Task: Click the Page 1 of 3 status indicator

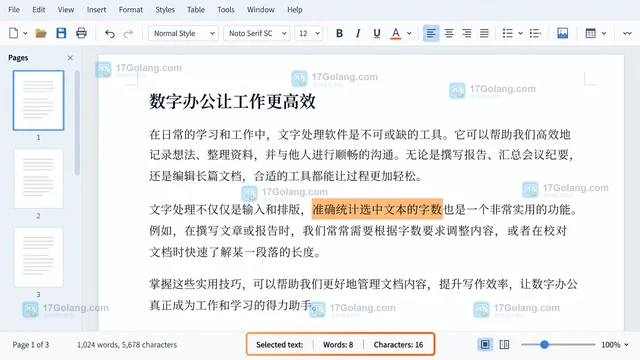Action: coord(31,345)
